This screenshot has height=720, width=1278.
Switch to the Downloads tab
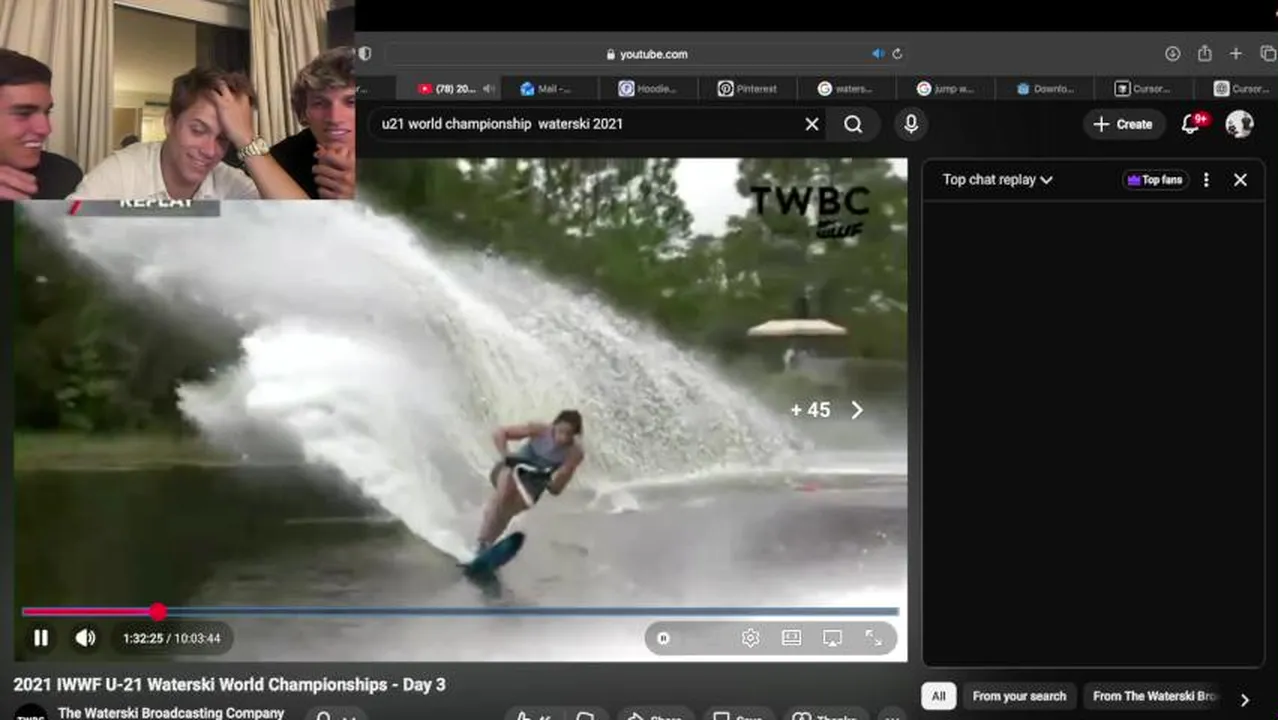tap(1044, 88)
